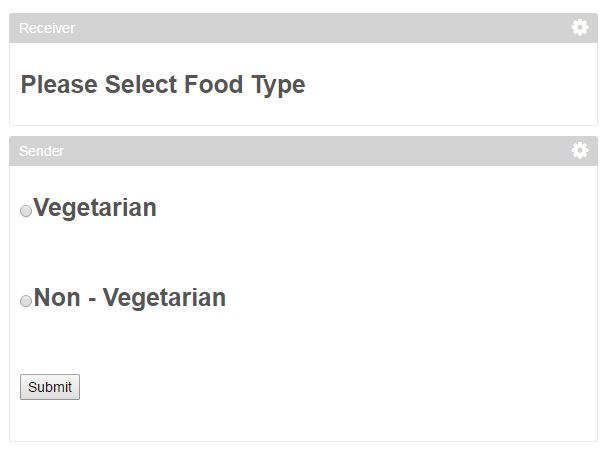This screenshot has height=450, width=610.
Task: Click the Non - Vegetarian label text
Action: 130,298
